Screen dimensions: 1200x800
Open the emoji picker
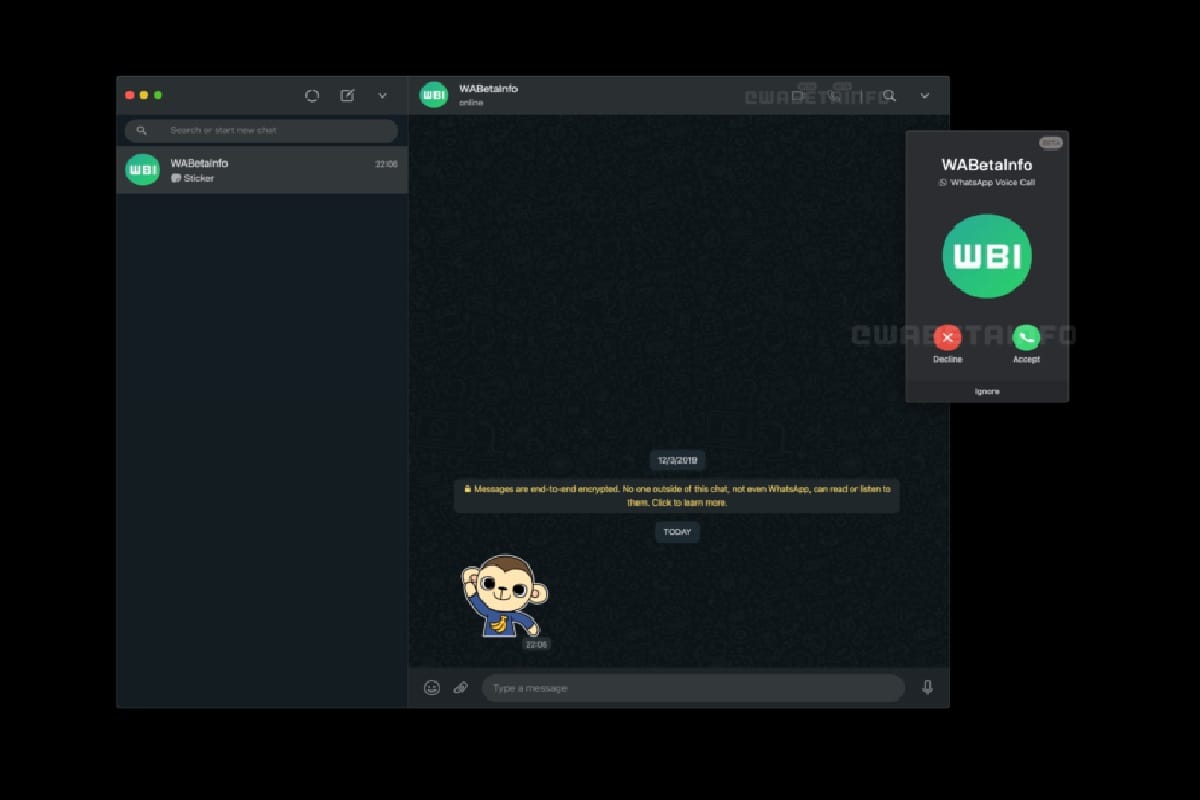pos(432,688)
